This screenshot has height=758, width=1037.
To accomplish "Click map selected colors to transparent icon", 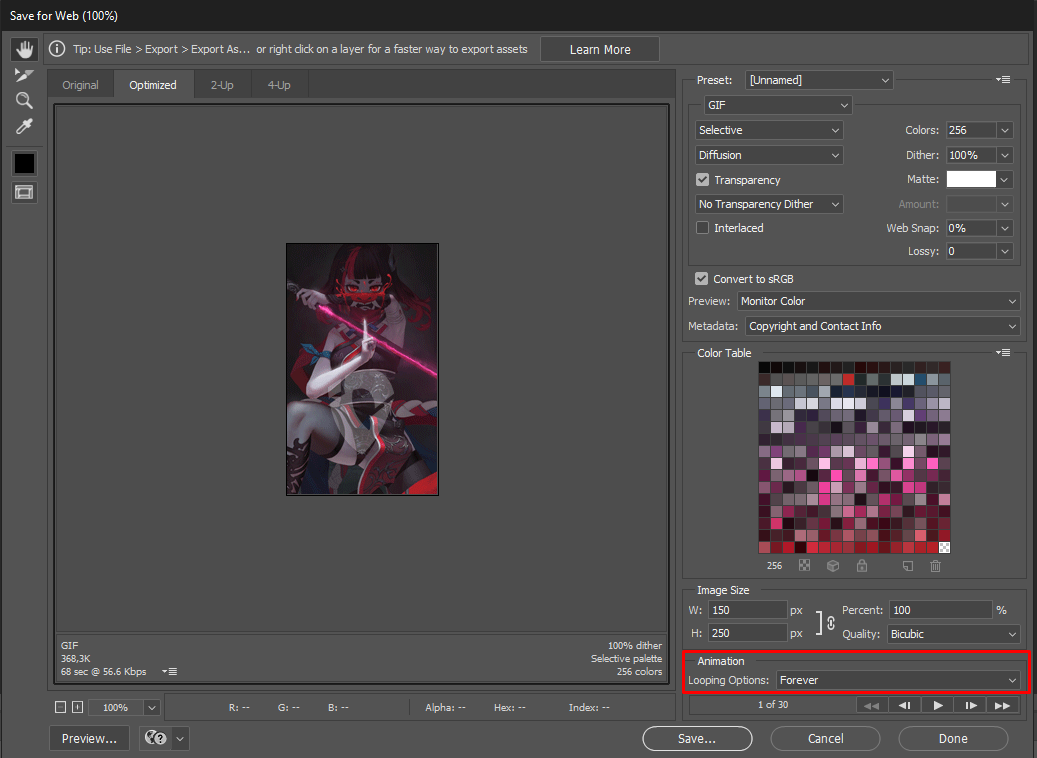I will point(804,566).
